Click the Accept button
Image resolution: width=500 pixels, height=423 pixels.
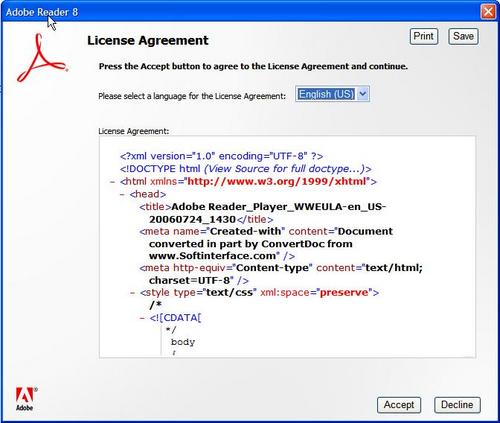(x=399, y=405)
